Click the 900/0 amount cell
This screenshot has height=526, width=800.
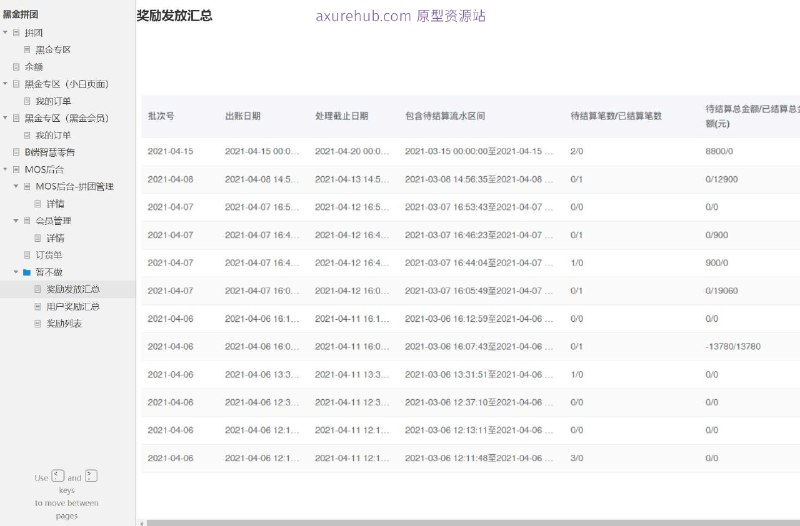tap(717, 263)
